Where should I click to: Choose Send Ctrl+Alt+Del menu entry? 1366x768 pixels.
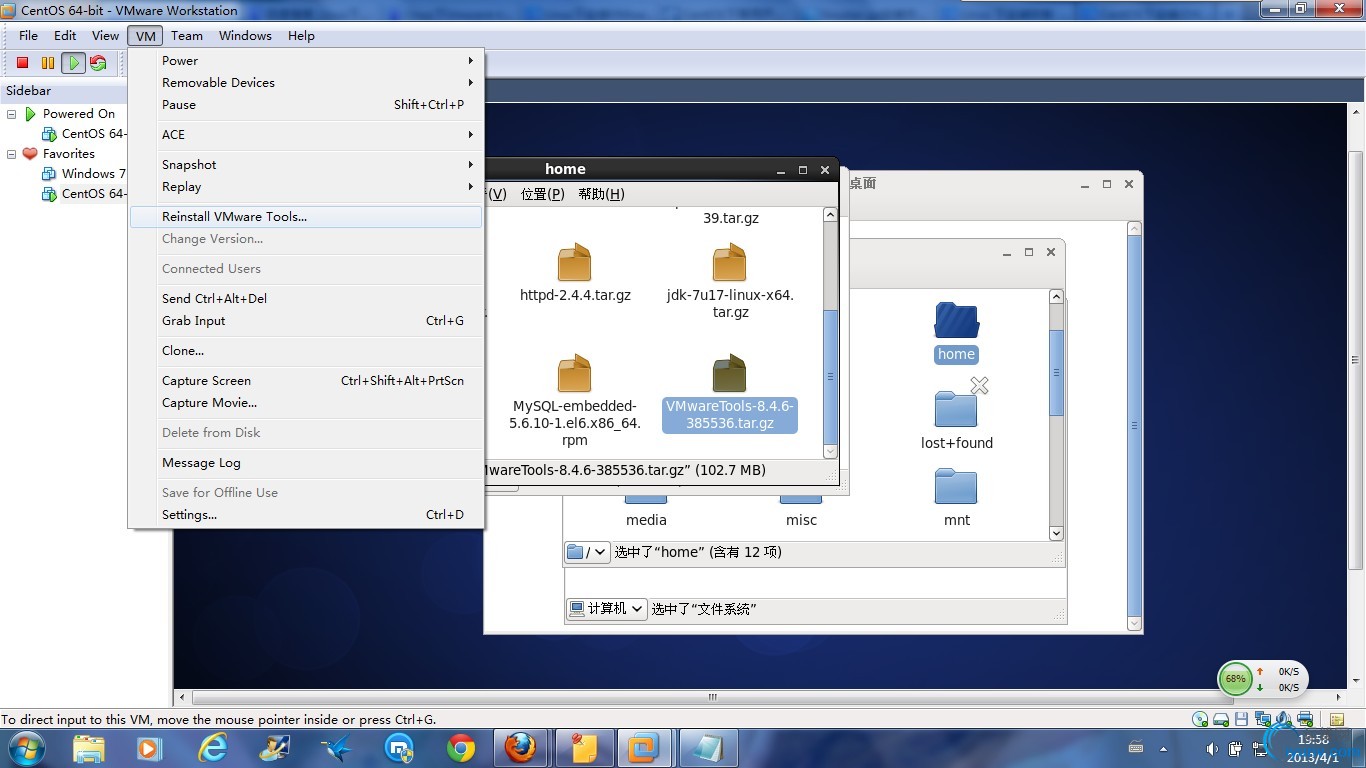pyautogui.click(x=306, y=298)
